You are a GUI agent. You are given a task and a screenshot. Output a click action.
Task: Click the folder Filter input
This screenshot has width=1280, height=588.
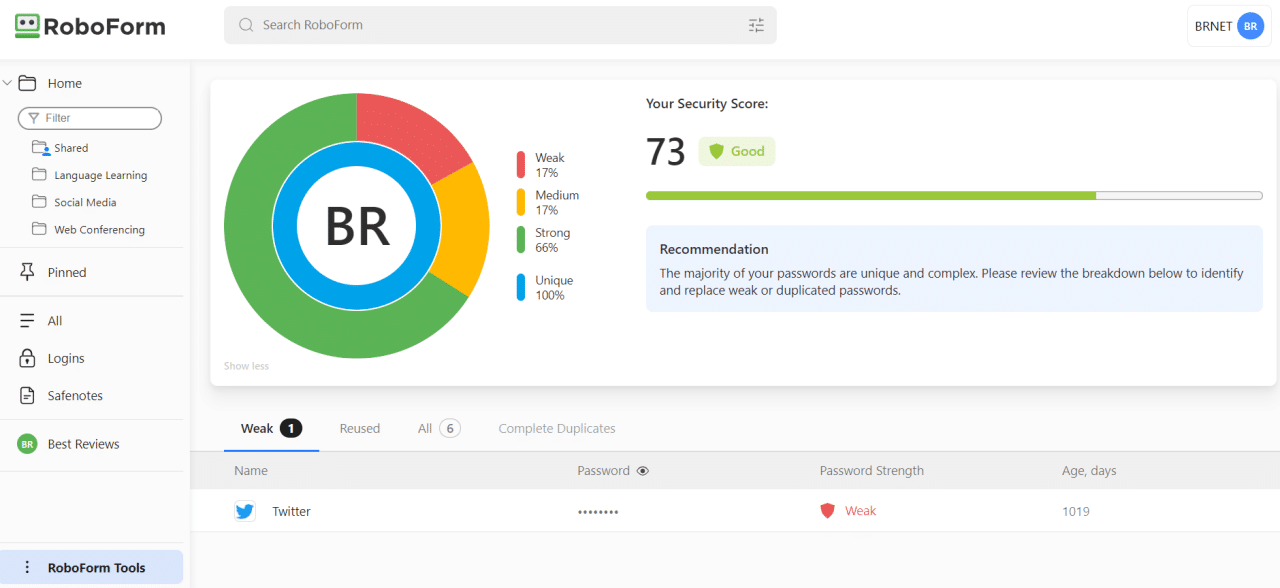(x=90, y=118)
